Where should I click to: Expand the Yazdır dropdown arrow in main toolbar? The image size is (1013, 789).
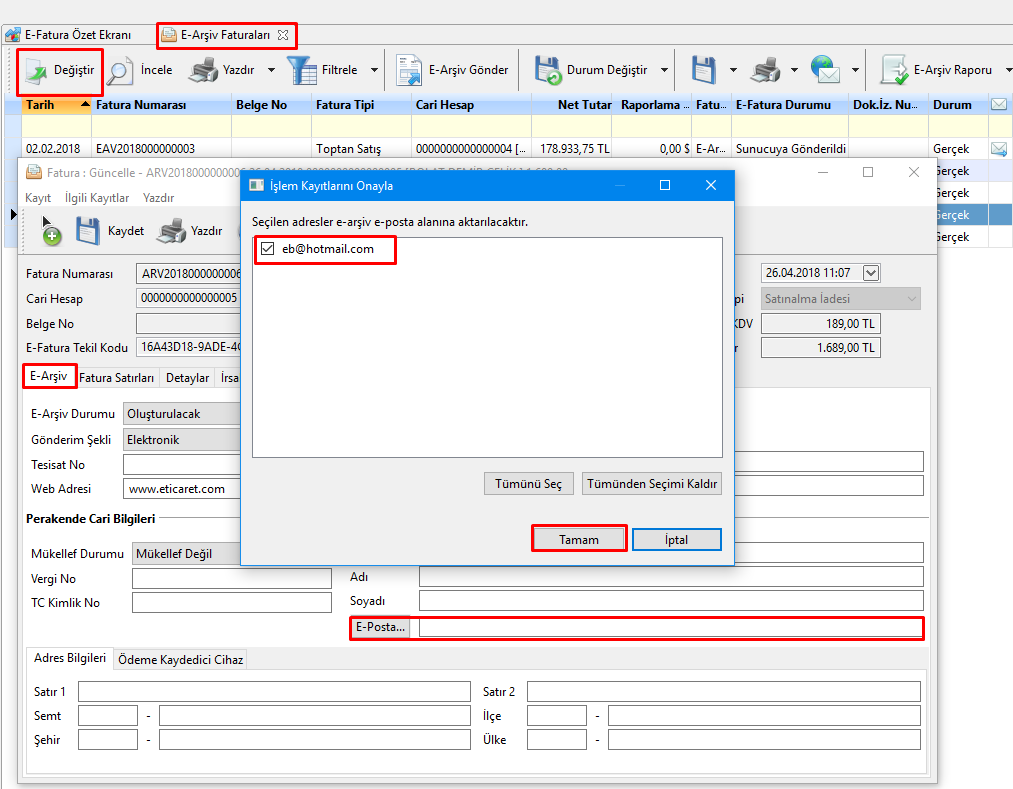pos(271,71)
